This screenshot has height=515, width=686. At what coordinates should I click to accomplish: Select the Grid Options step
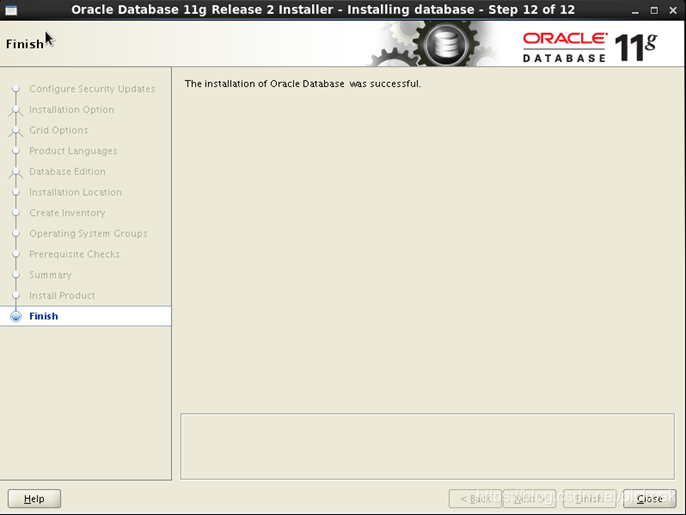[59, 130]
